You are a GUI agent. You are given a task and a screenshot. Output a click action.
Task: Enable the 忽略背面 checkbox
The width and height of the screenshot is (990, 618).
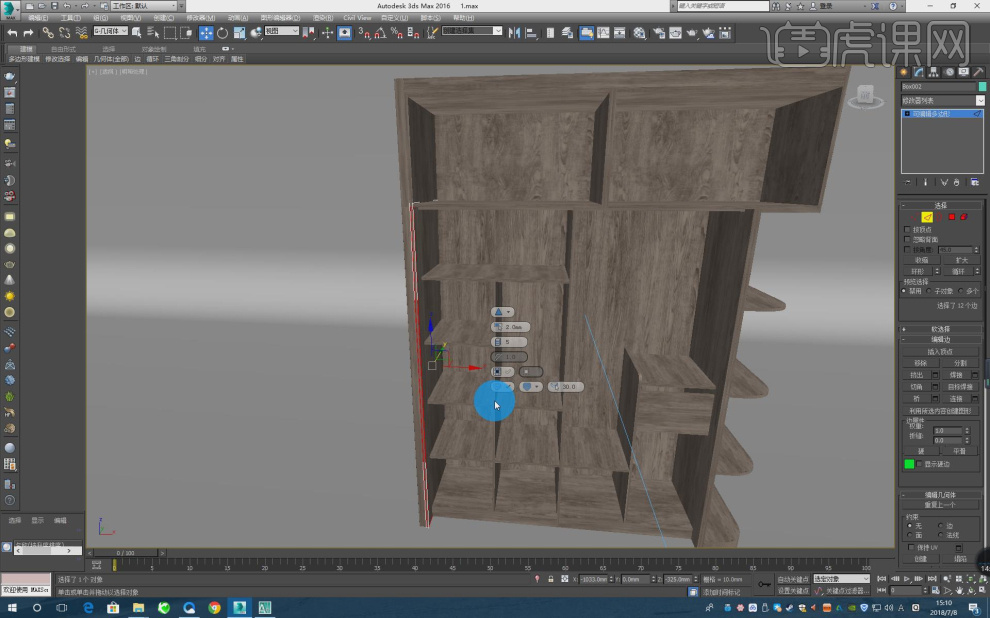coord(905,238)
